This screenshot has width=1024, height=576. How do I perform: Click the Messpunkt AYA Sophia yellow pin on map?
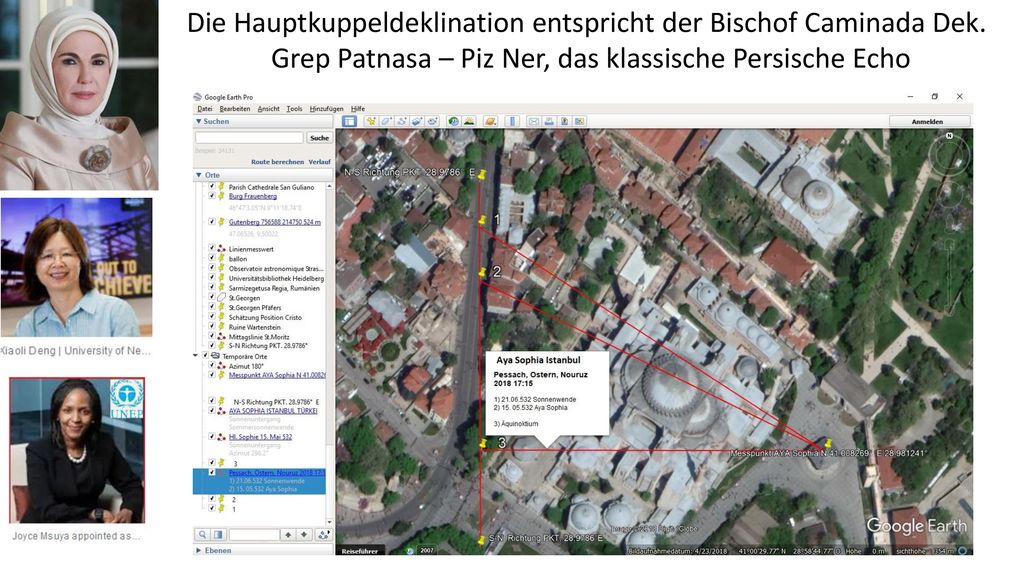(829, 443)
